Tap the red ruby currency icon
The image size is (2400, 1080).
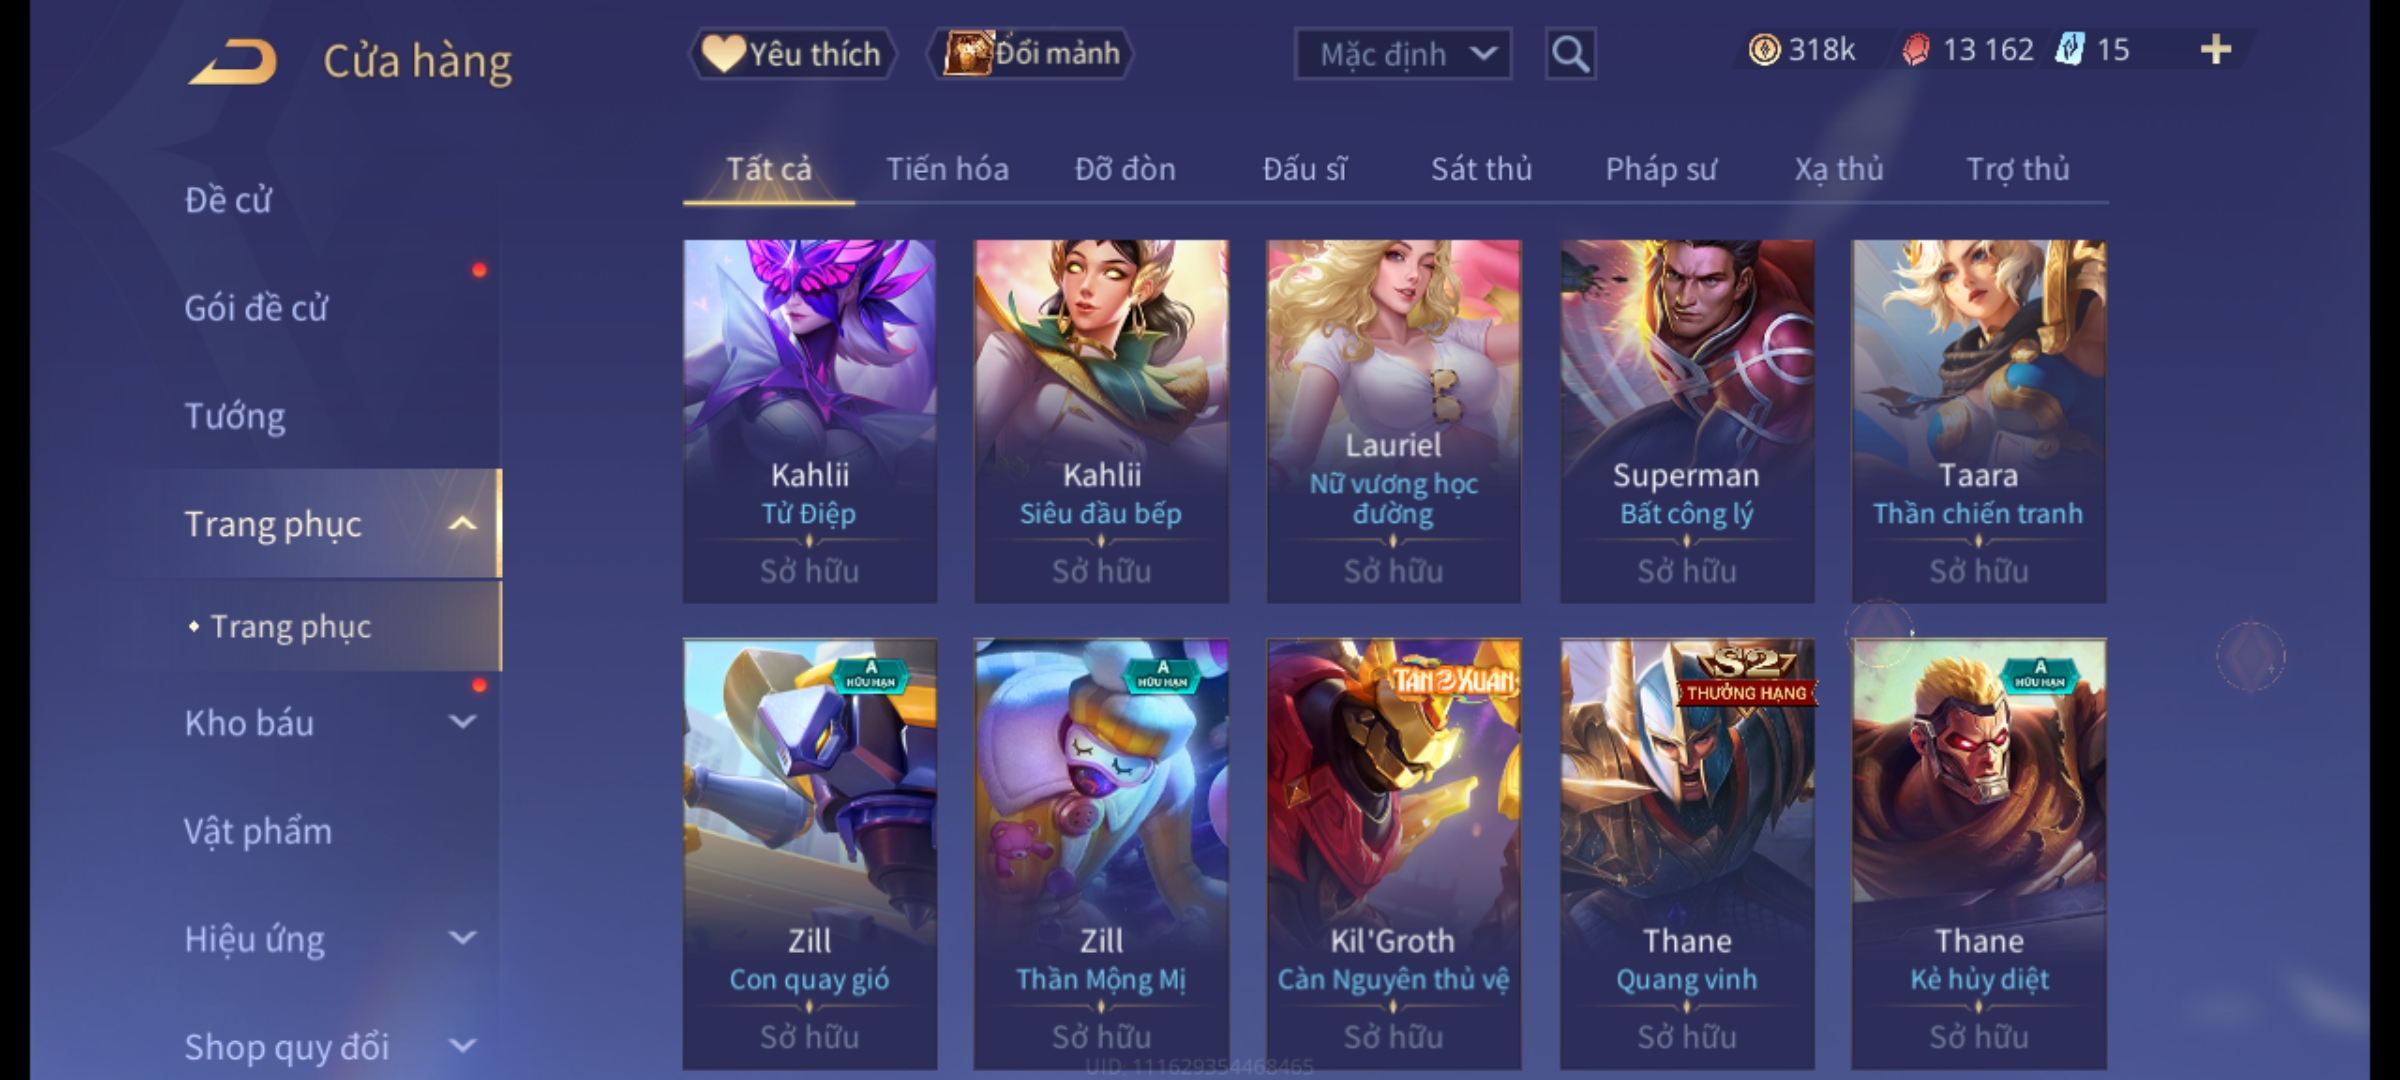tap(1916, 50)
